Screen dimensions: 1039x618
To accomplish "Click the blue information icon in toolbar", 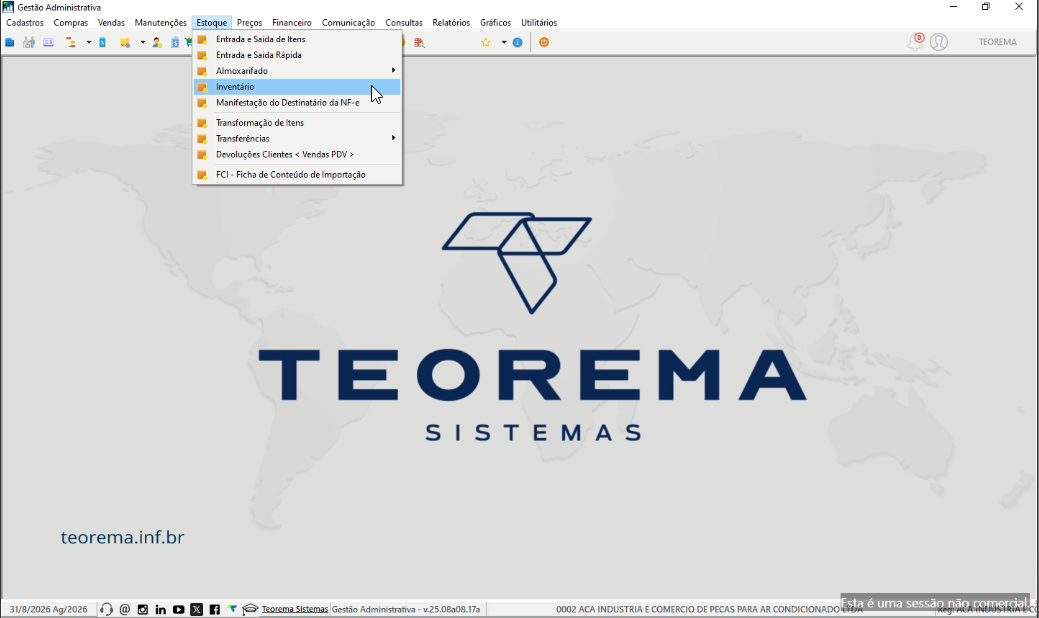I will tap(518, 42).
